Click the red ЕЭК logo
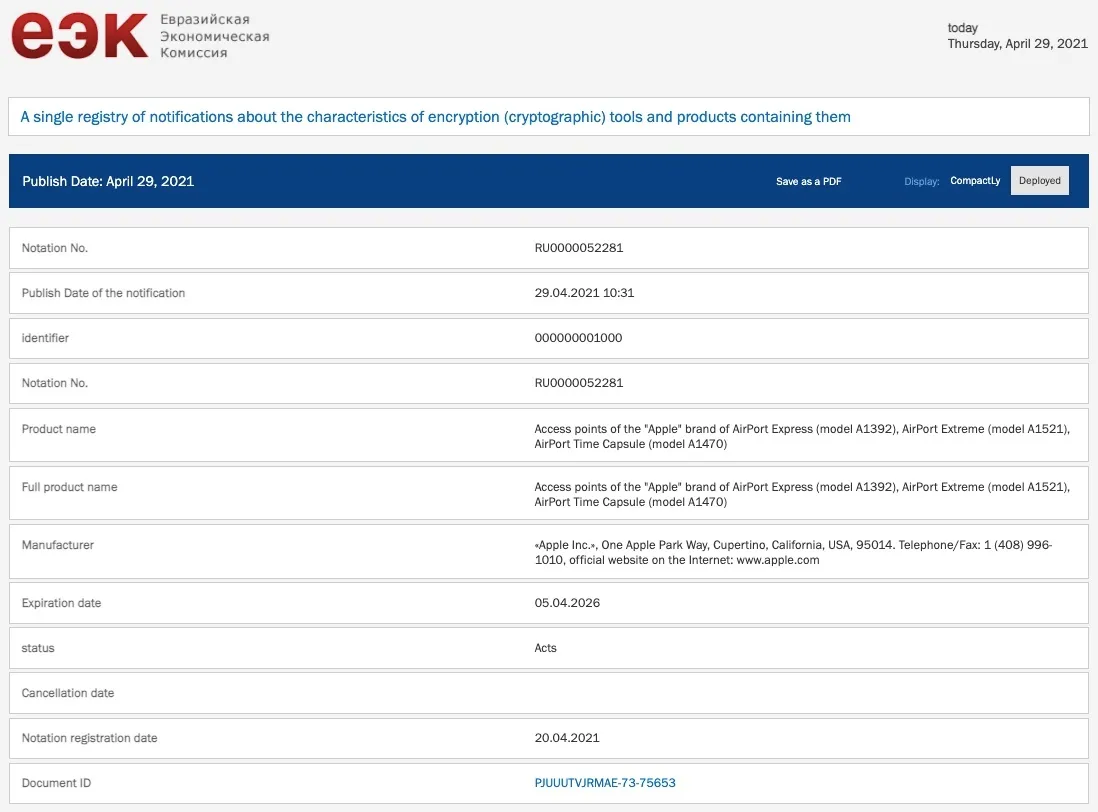Viewport: 1098px width, 812px height. coord(78,36)
